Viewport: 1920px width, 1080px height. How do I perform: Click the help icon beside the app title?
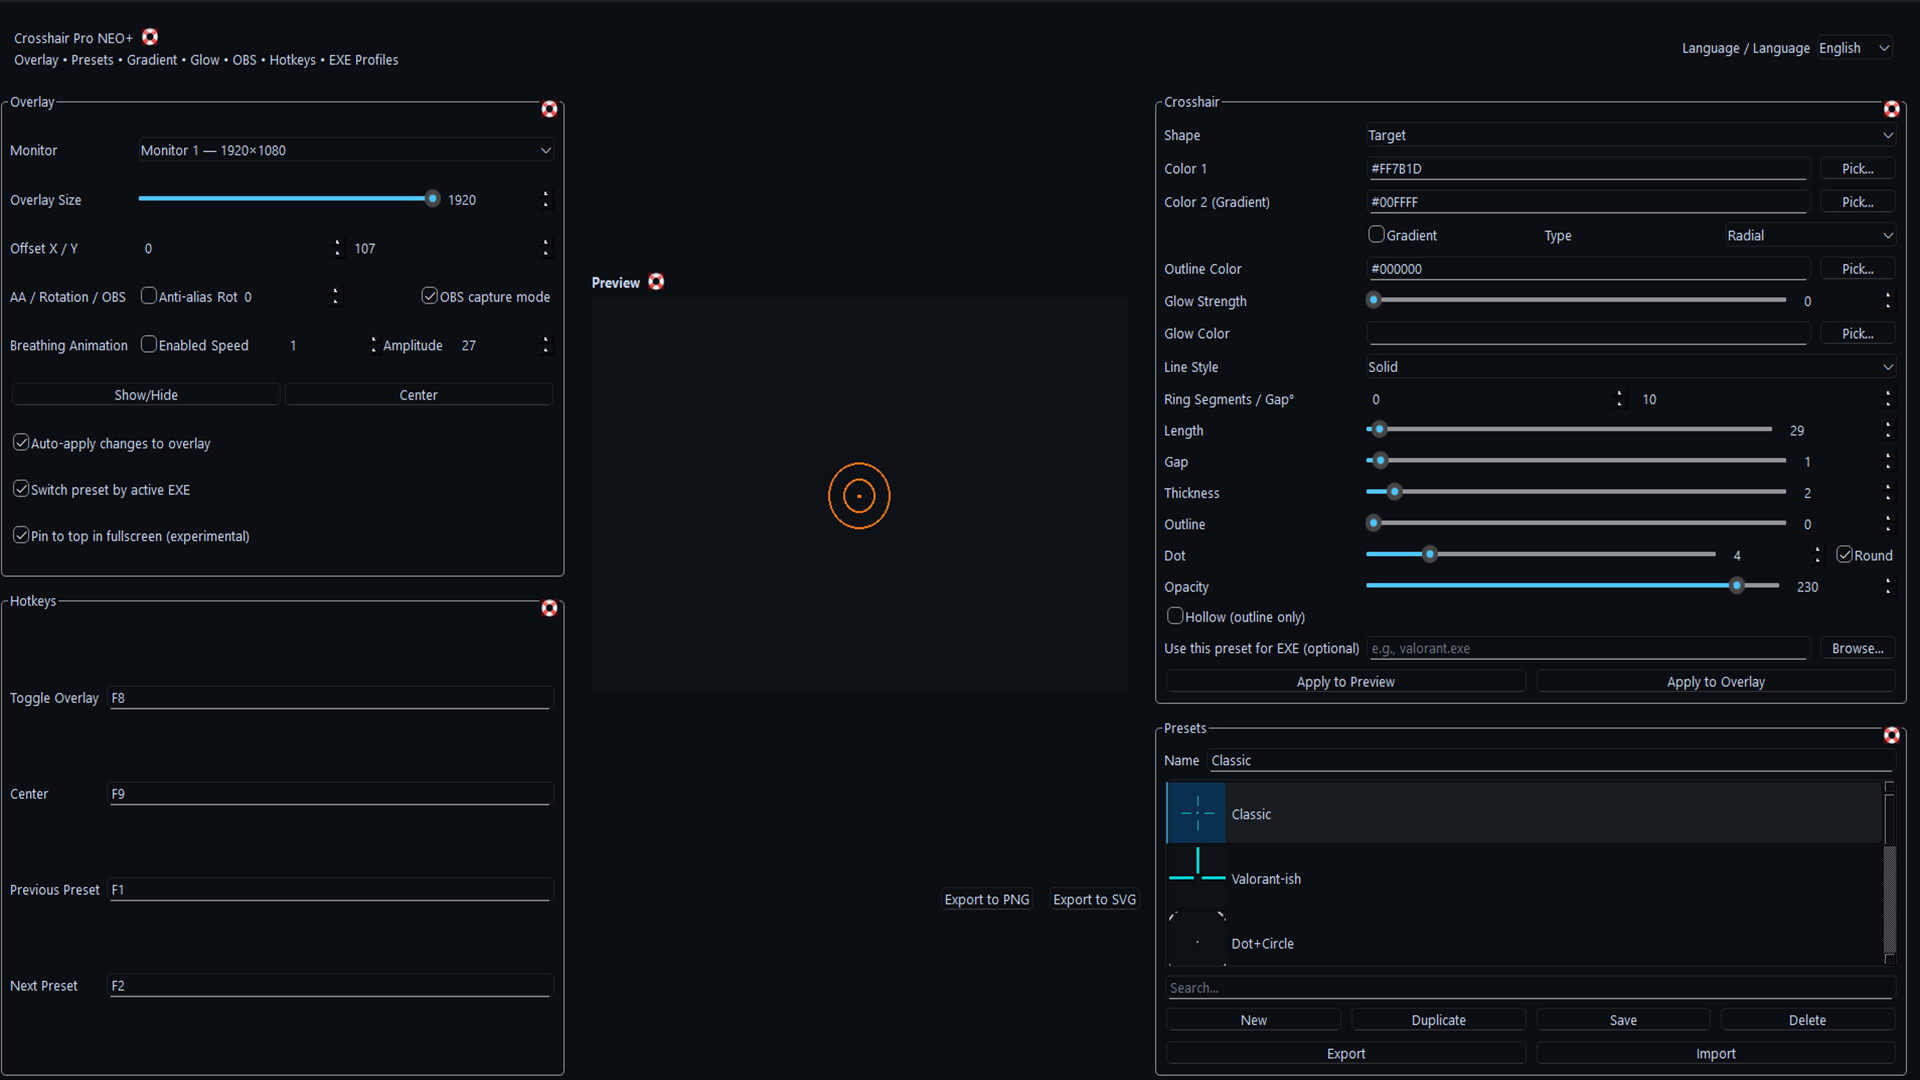(150, 37)
